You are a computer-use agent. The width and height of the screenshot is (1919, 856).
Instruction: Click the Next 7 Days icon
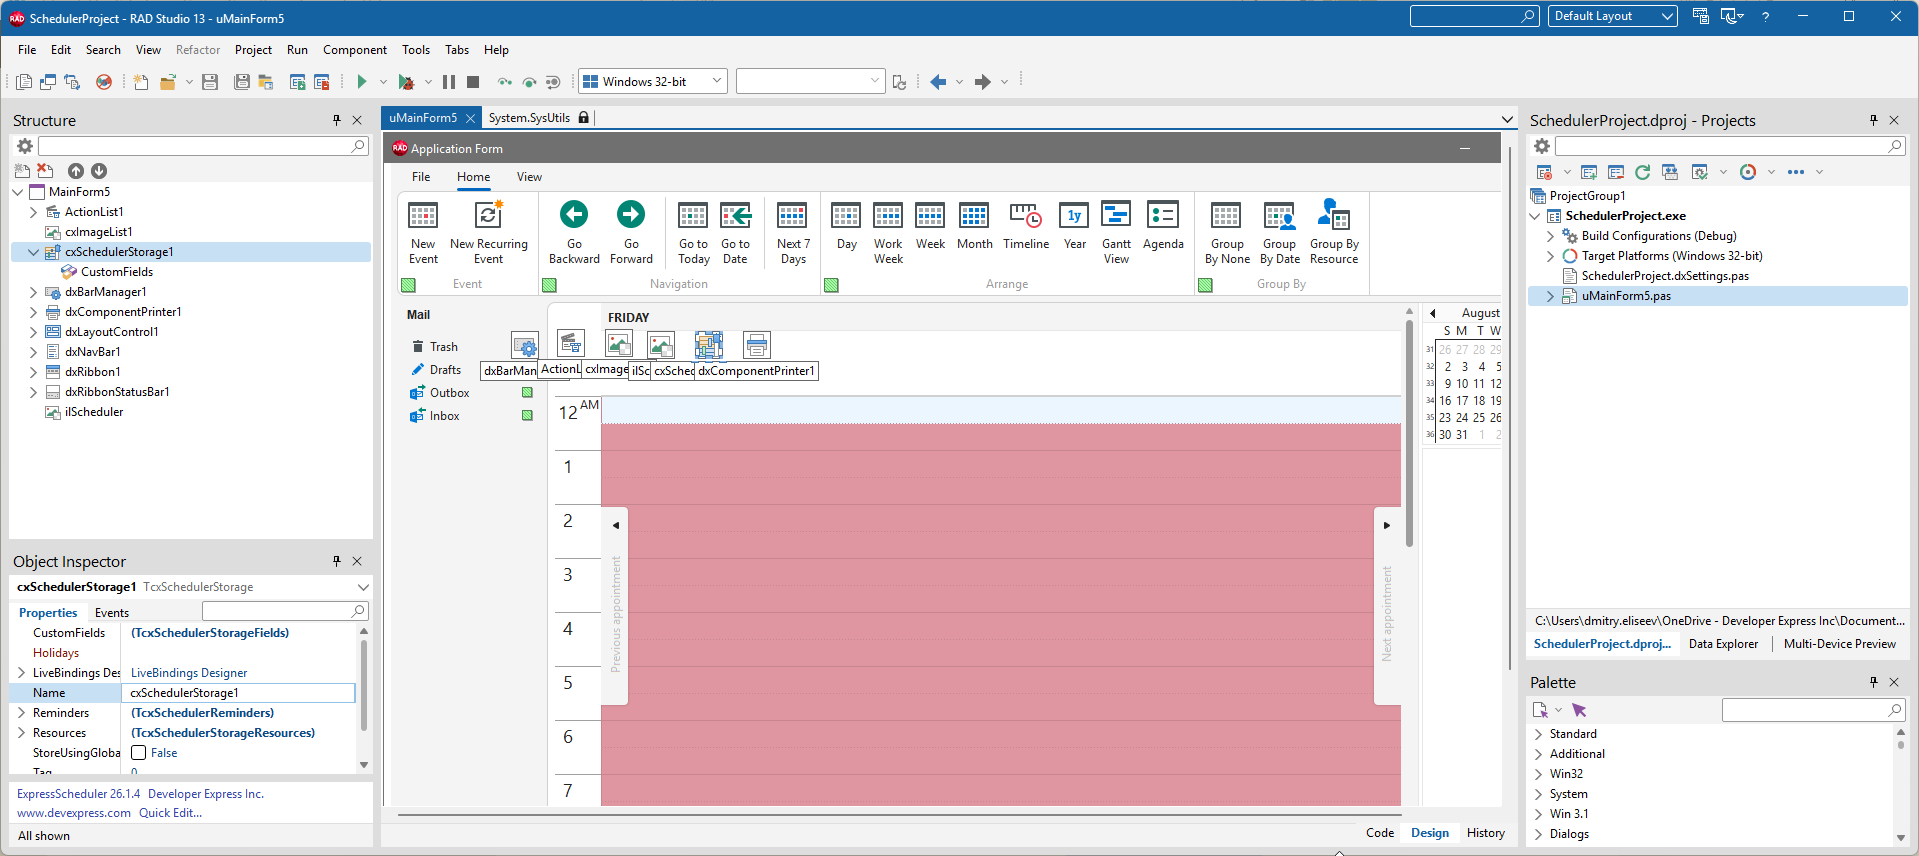coord(792,215)
